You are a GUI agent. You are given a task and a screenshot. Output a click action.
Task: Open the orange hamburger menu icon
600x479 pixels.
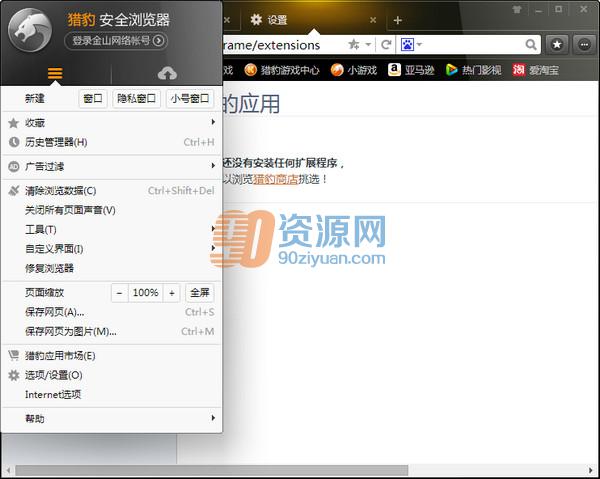coord(55,73)
